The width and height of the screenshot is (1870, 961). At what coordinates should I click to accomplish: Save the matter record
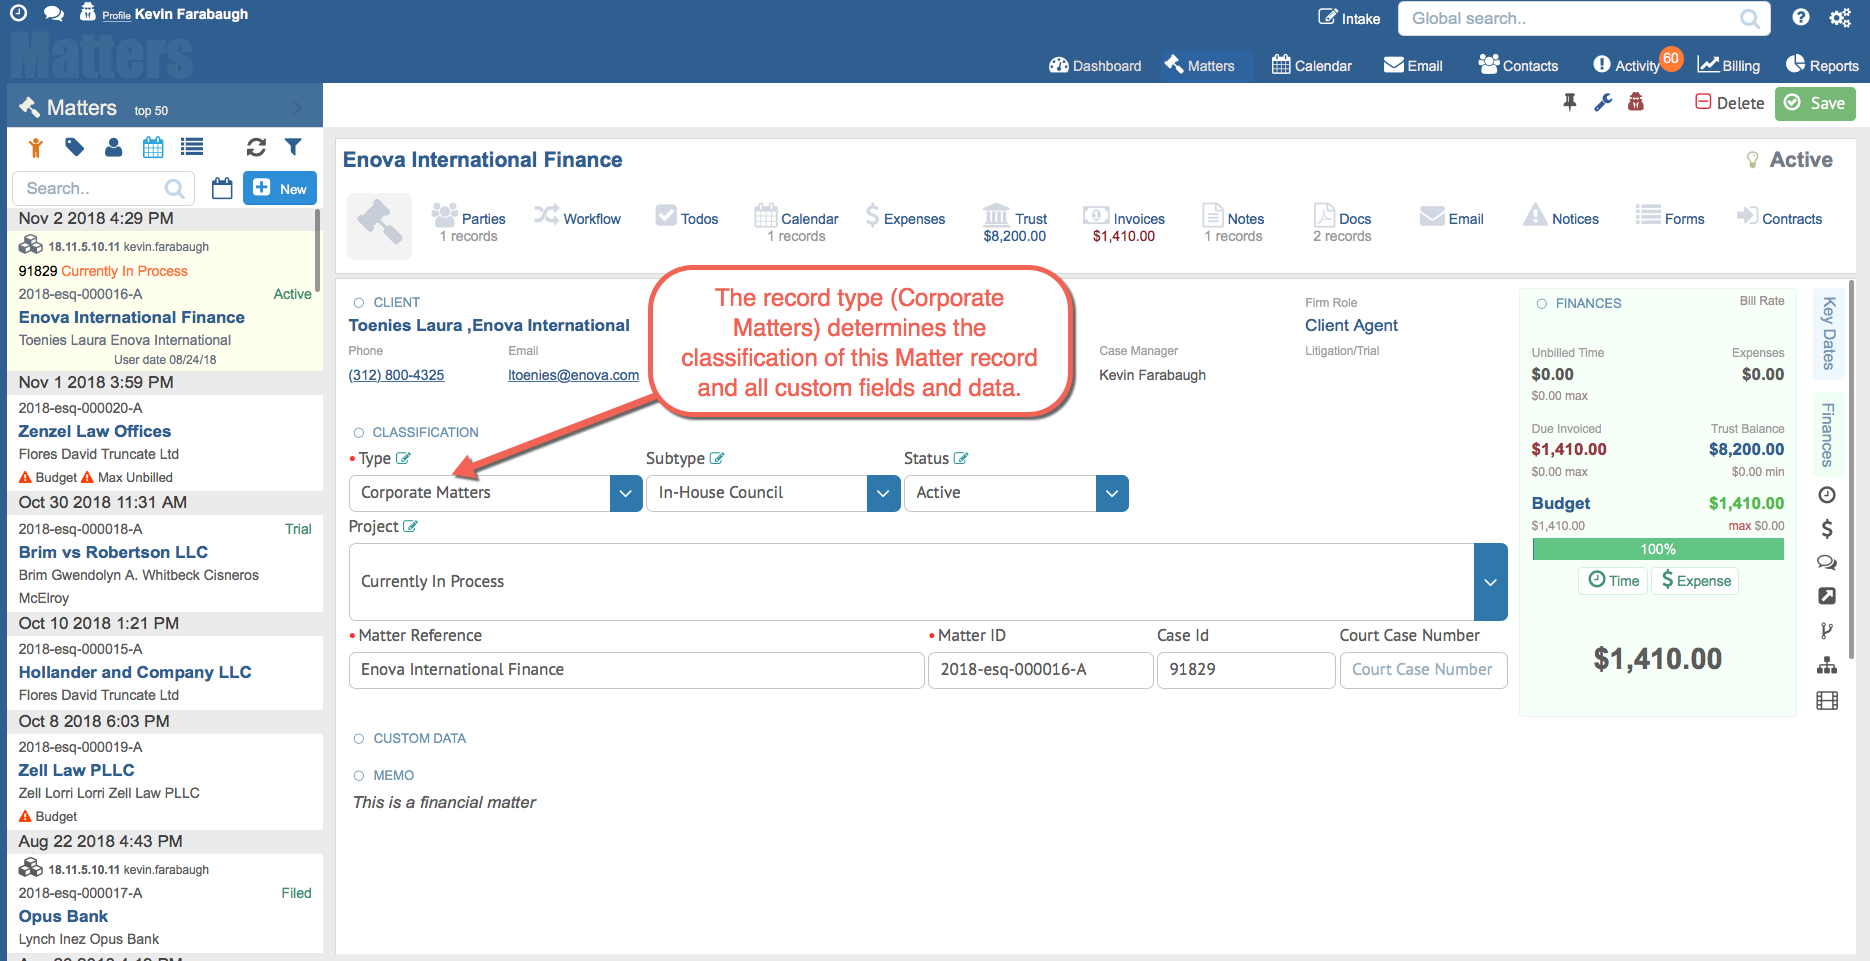click(x=1815, y=103)
